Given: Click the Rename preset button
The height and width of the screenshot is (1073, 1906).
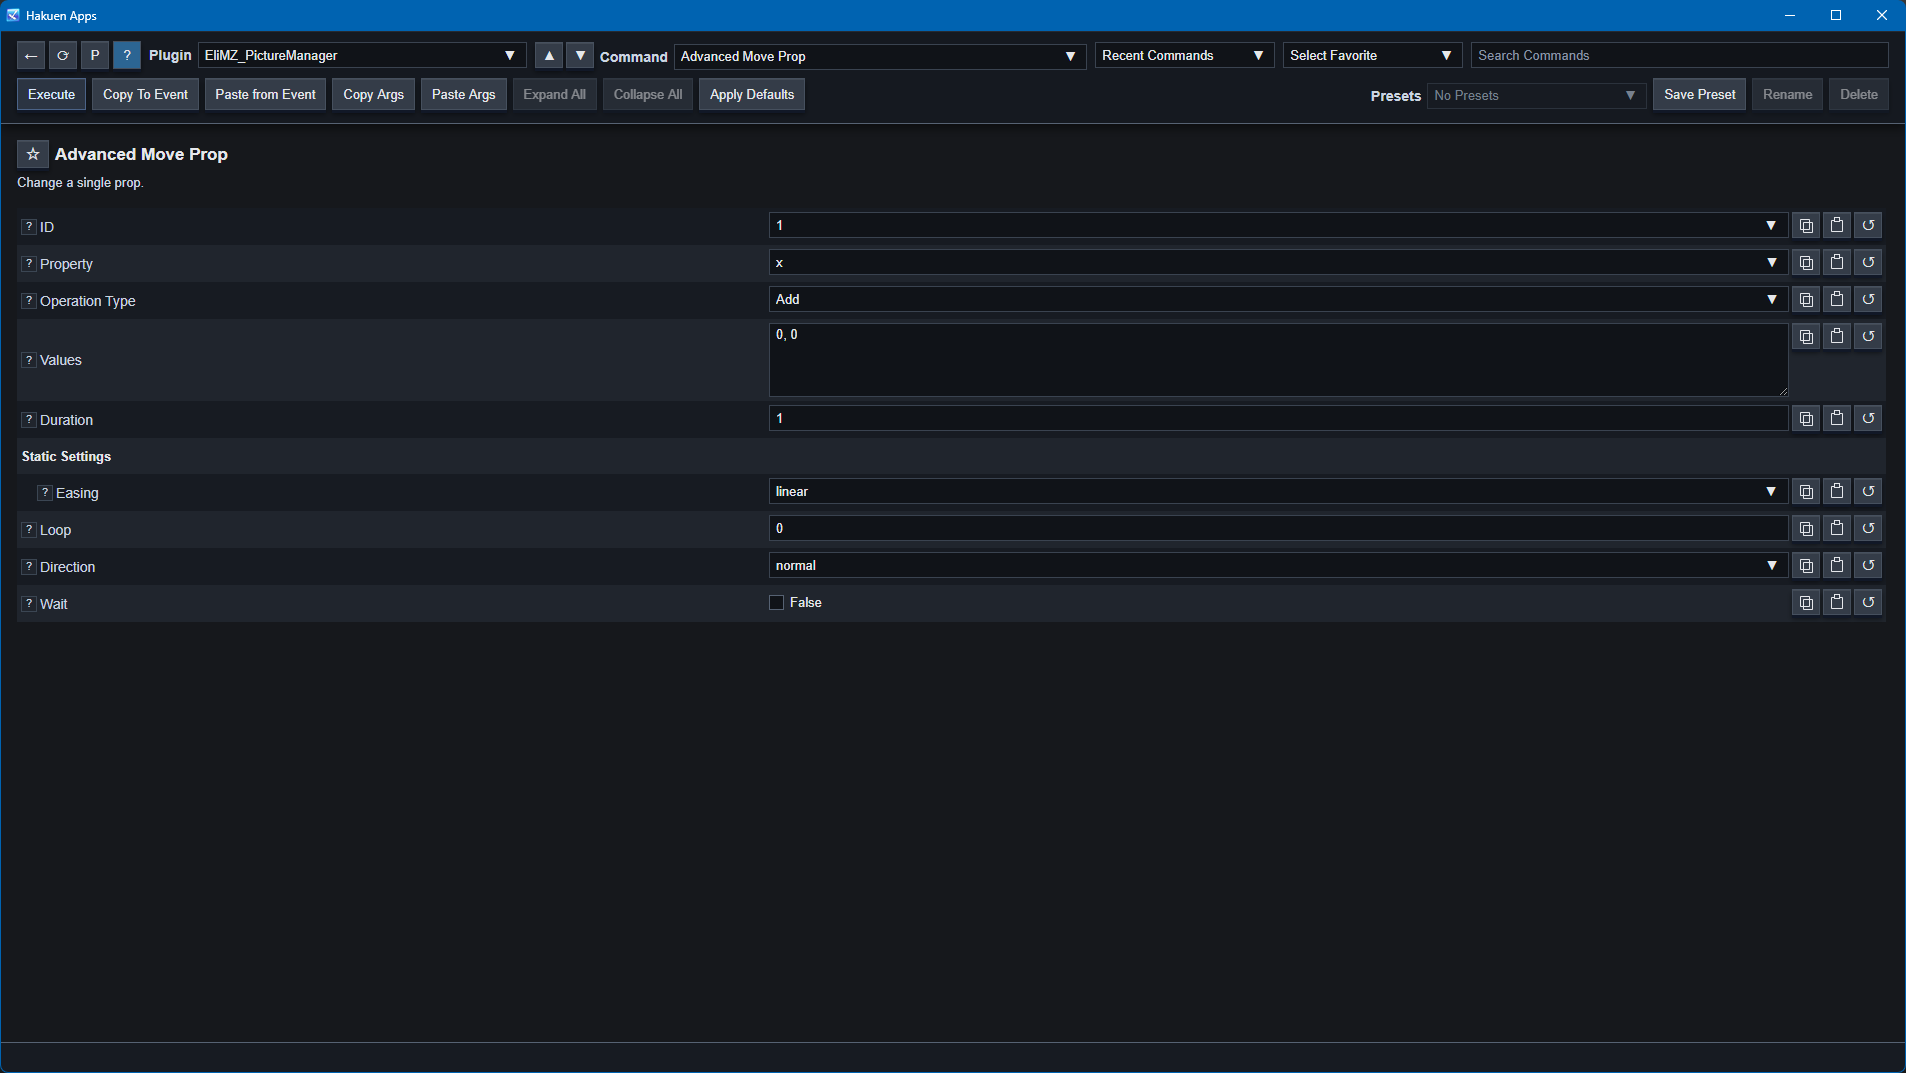Looking at the screenshot, I should (x=1788, y=95).
